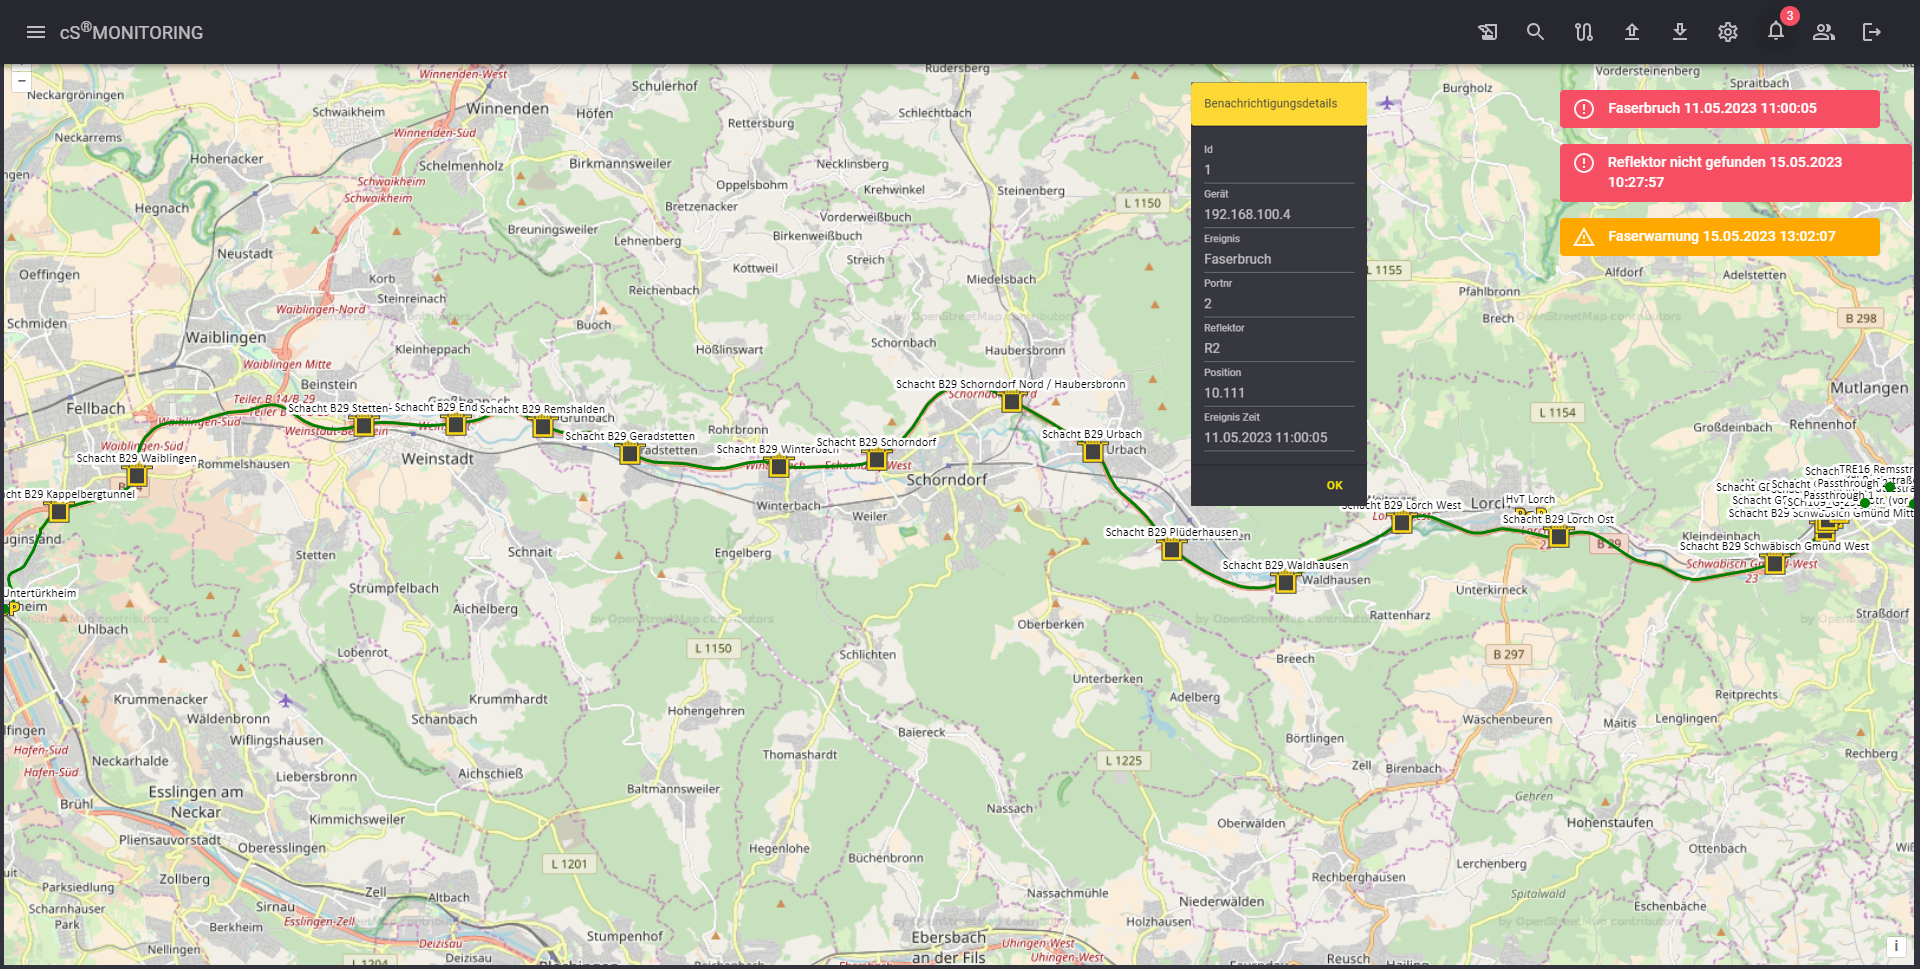Select the Schacht B29 Urbach marker
1920x969 pixels.
[x=1092, y=451]
